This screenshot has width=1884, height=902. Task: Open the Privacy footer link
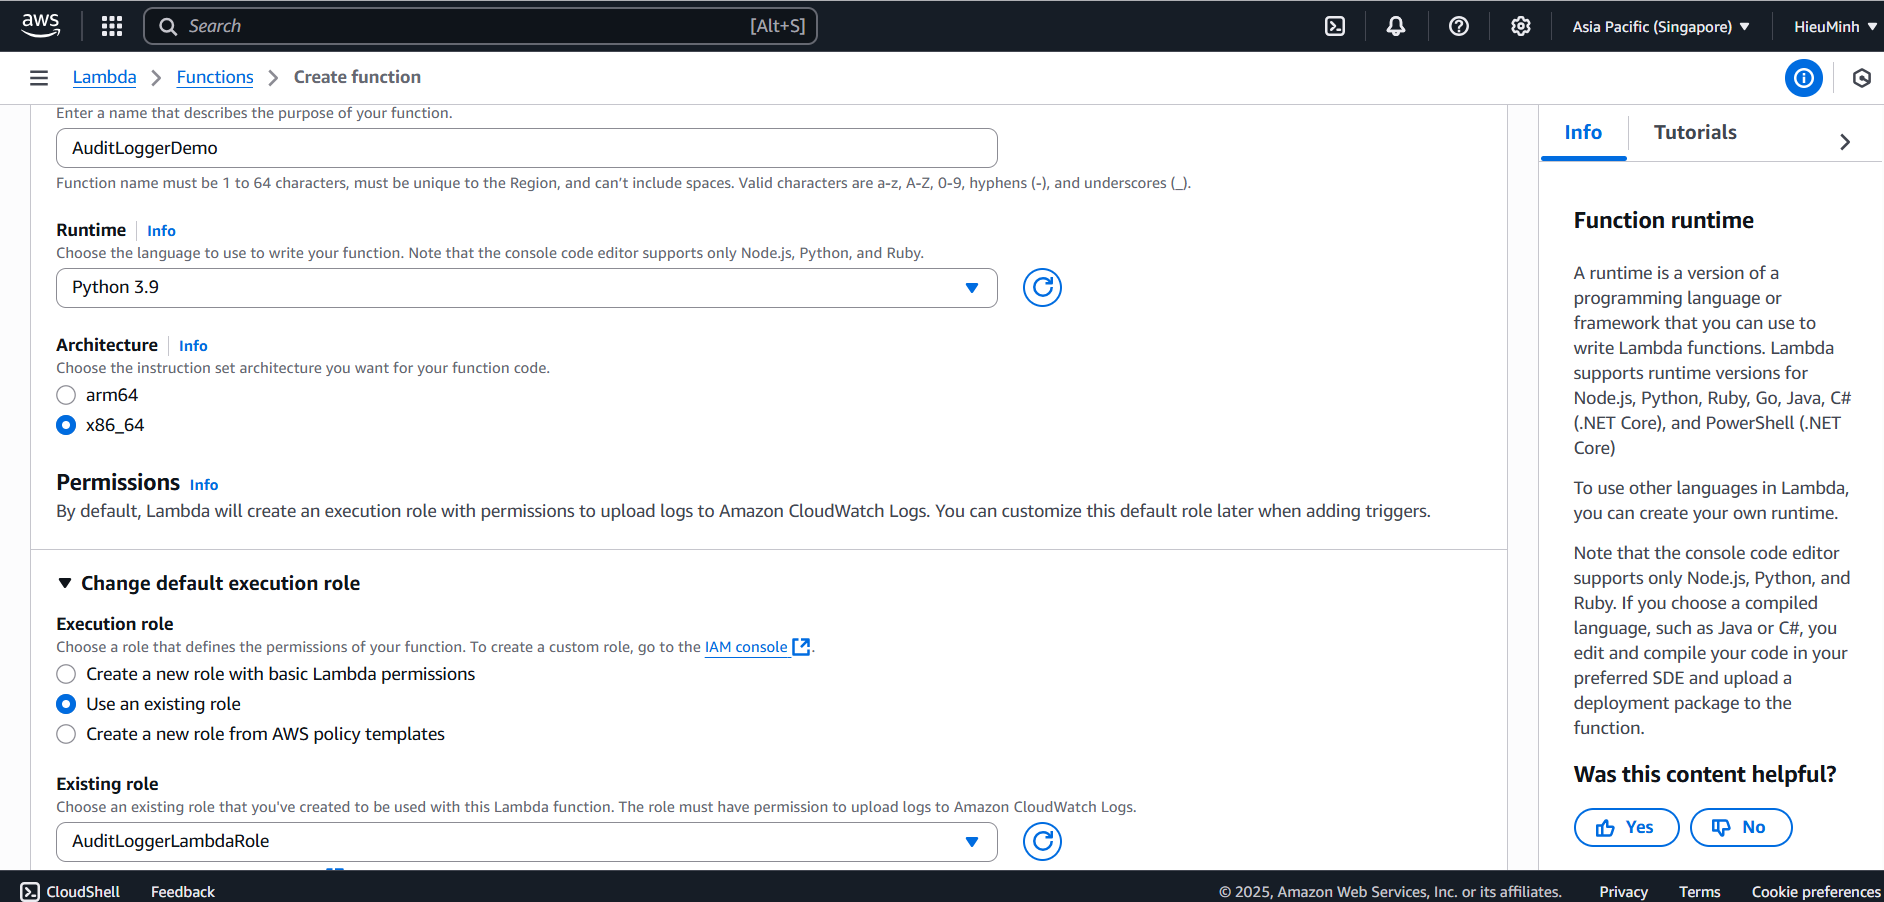[x=1623, y=891]
